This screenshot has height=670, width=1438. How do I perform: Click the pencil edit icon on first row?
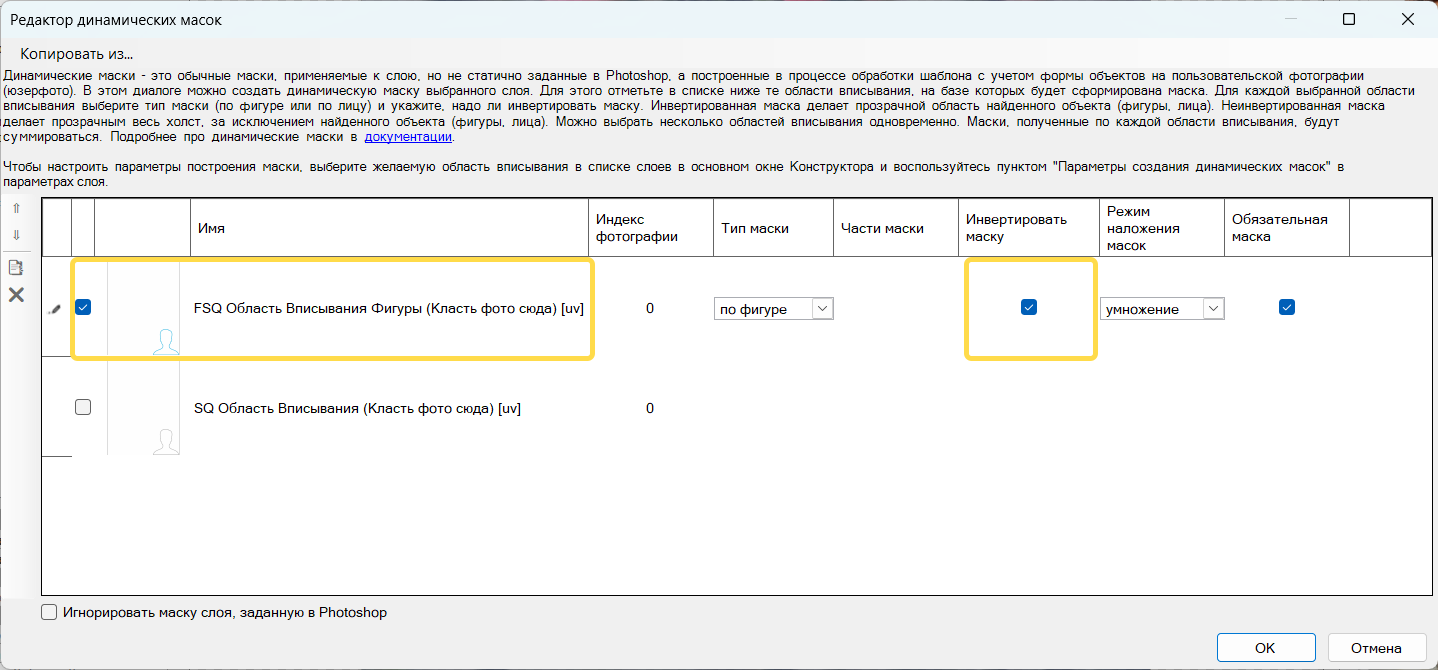(55, 310)
